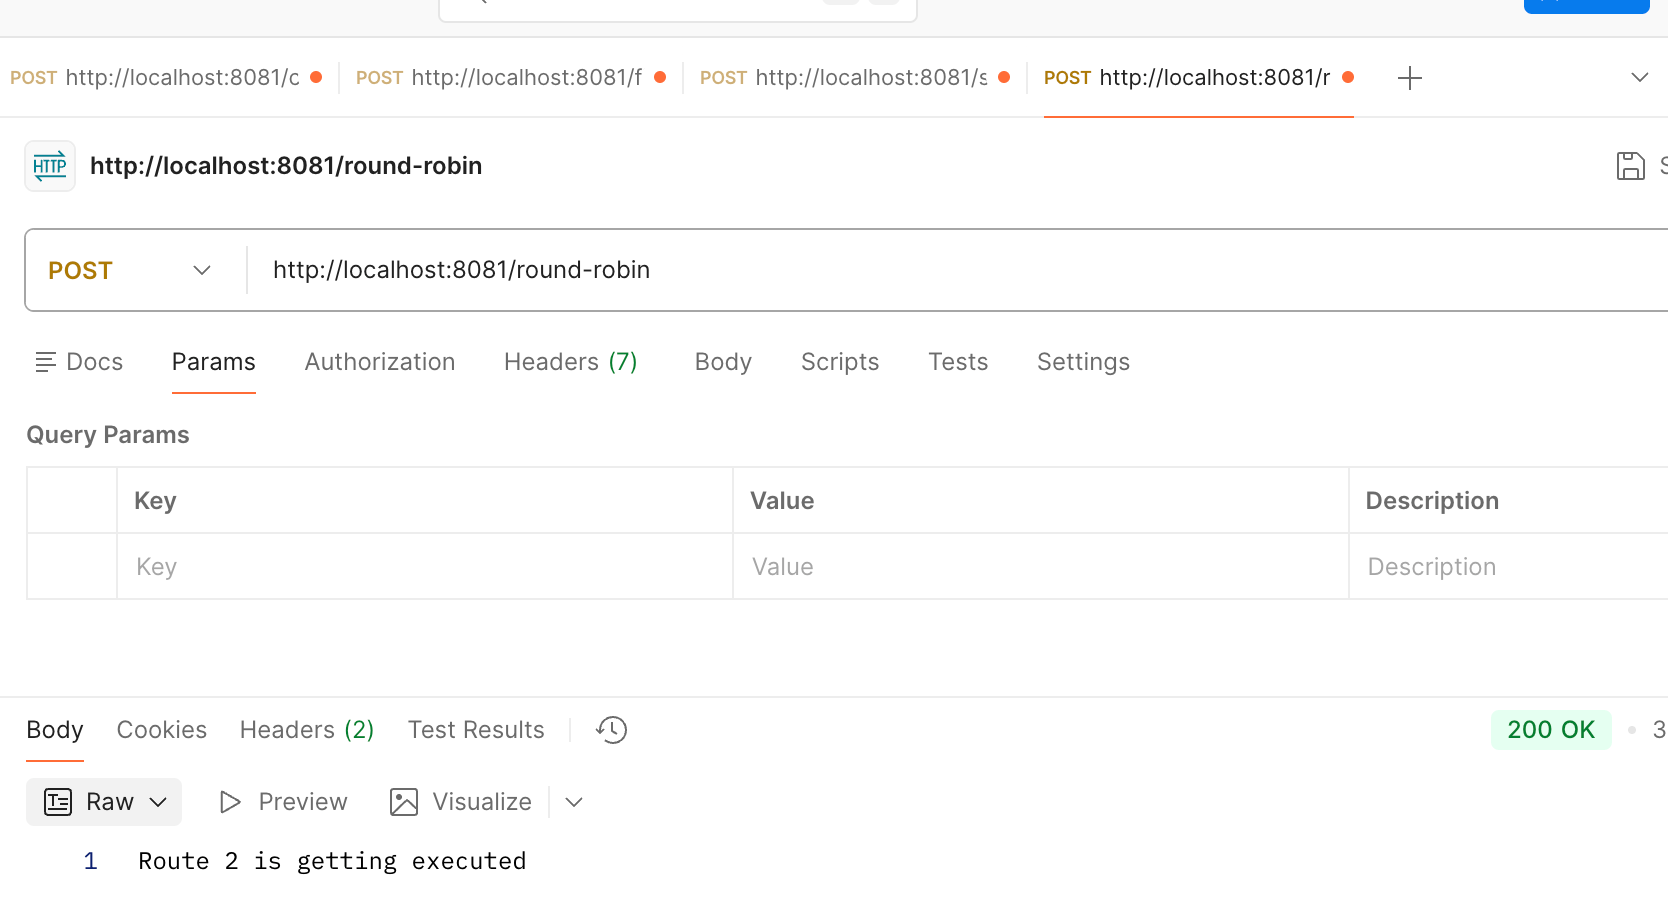
Task: View the Test Results tab
Action: point(476,730)
